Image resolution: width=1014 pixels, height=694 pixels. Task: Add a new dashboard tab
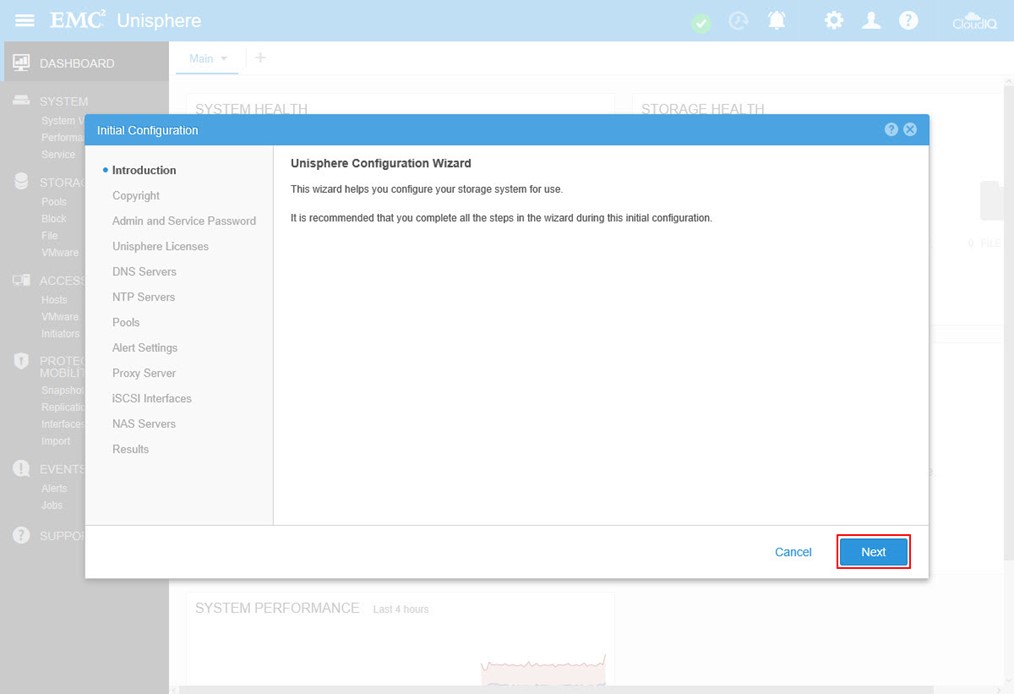click(260, 58)
